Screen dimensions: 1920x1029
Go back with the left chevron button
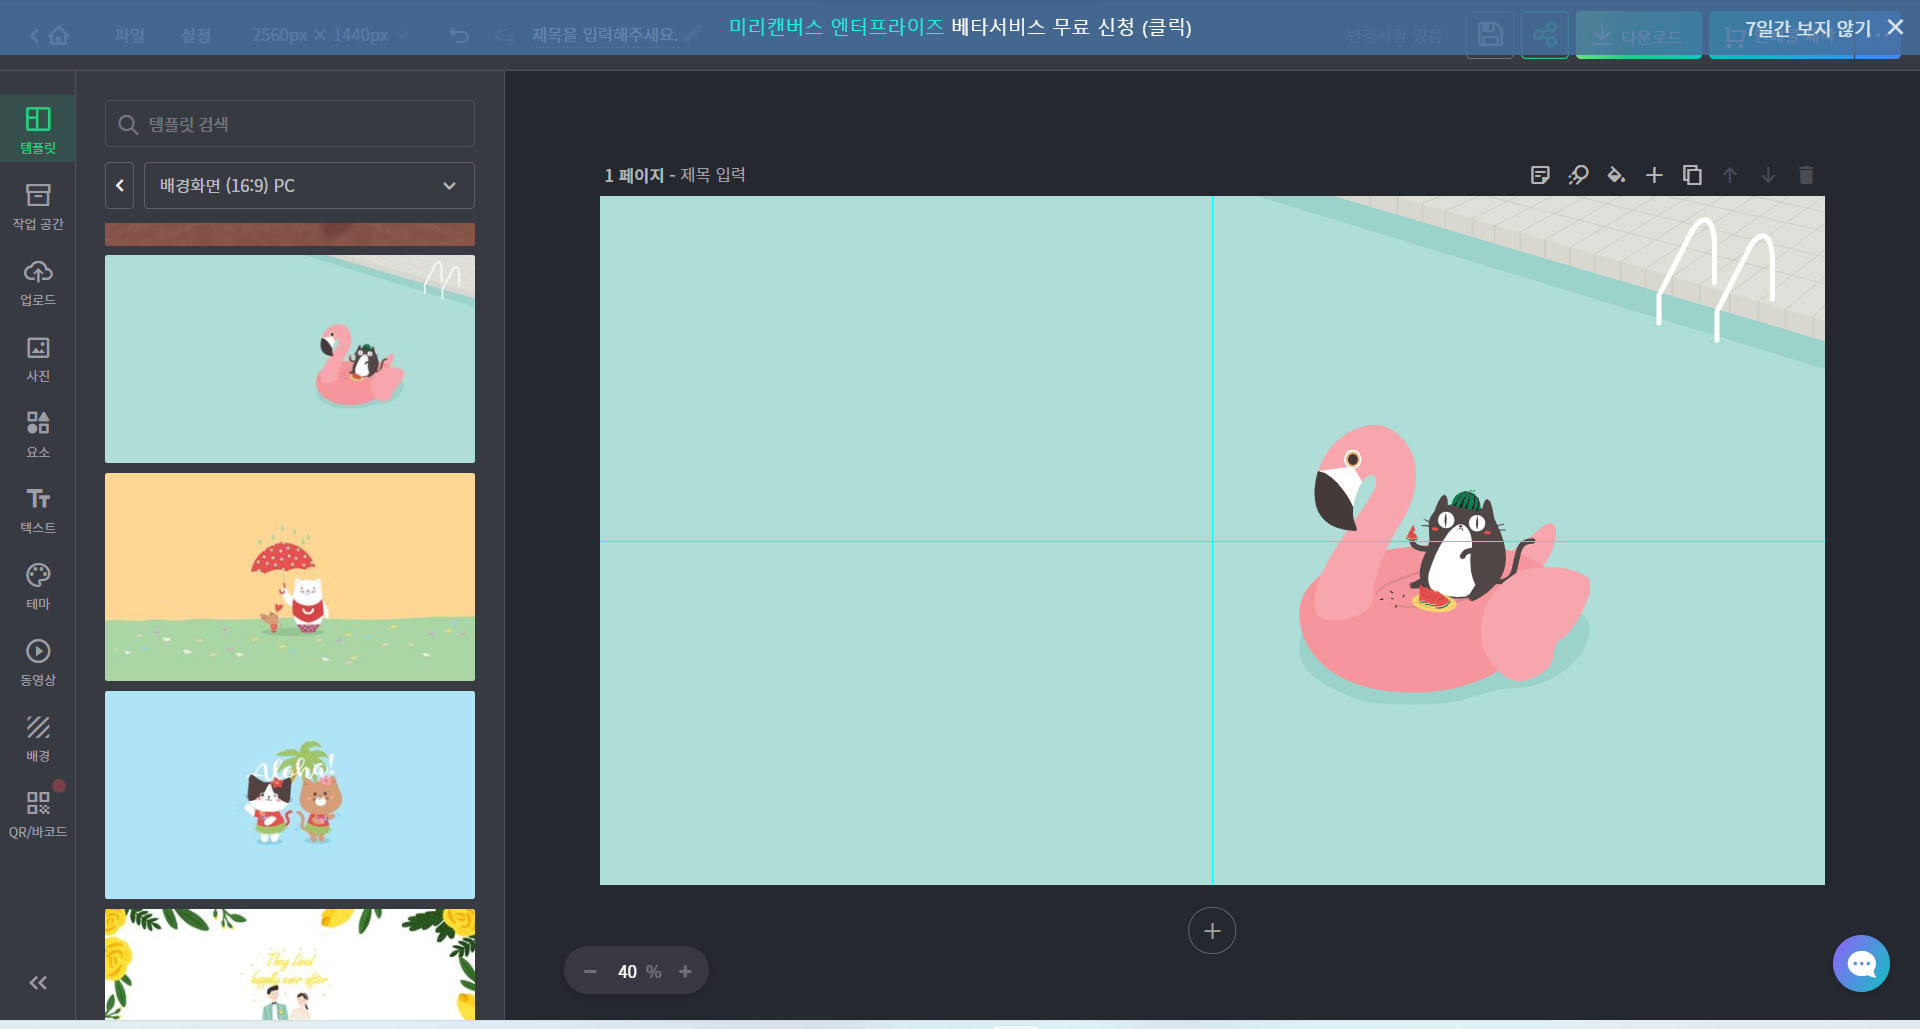(x=120, y=185)
